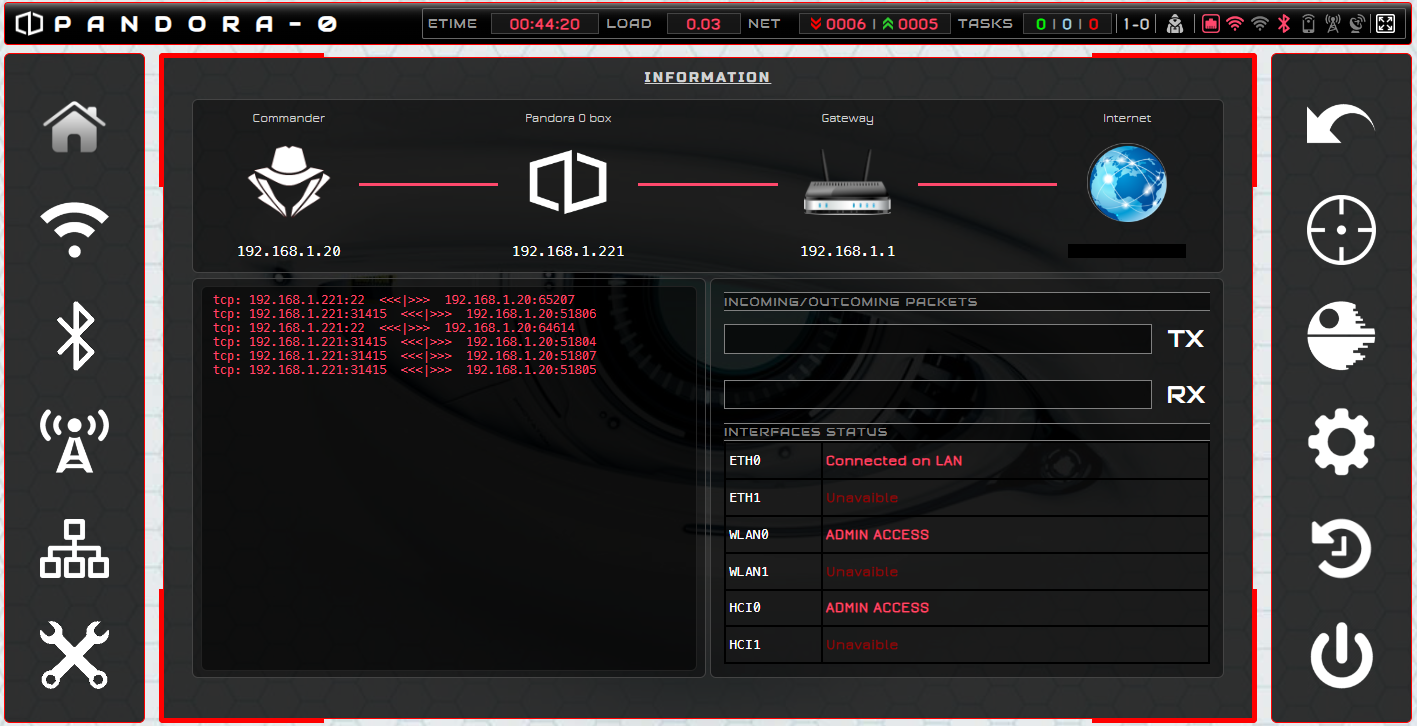Image resolution: width=1417 pixels, height=726 pixels.
Task: Click the ETH0 Connected on LAN row
Action: (966, 461)
